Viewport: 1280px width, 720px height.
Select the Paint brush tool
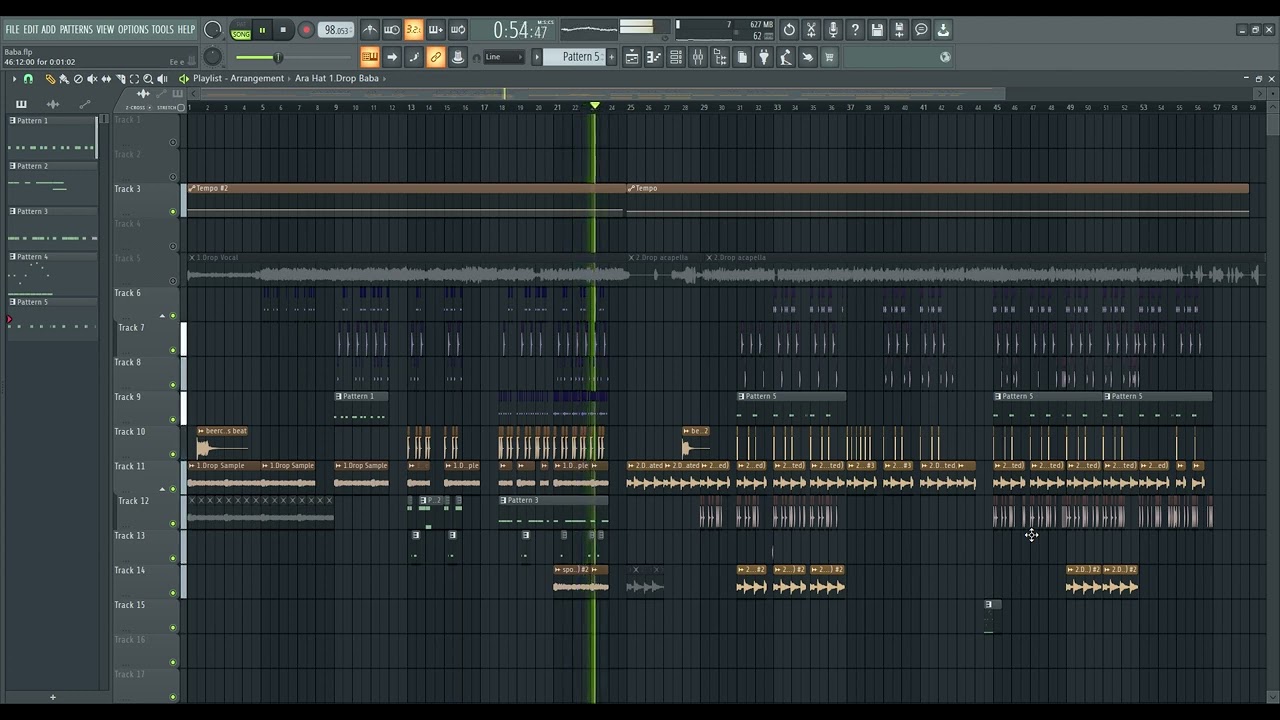(x=64, y=78)
